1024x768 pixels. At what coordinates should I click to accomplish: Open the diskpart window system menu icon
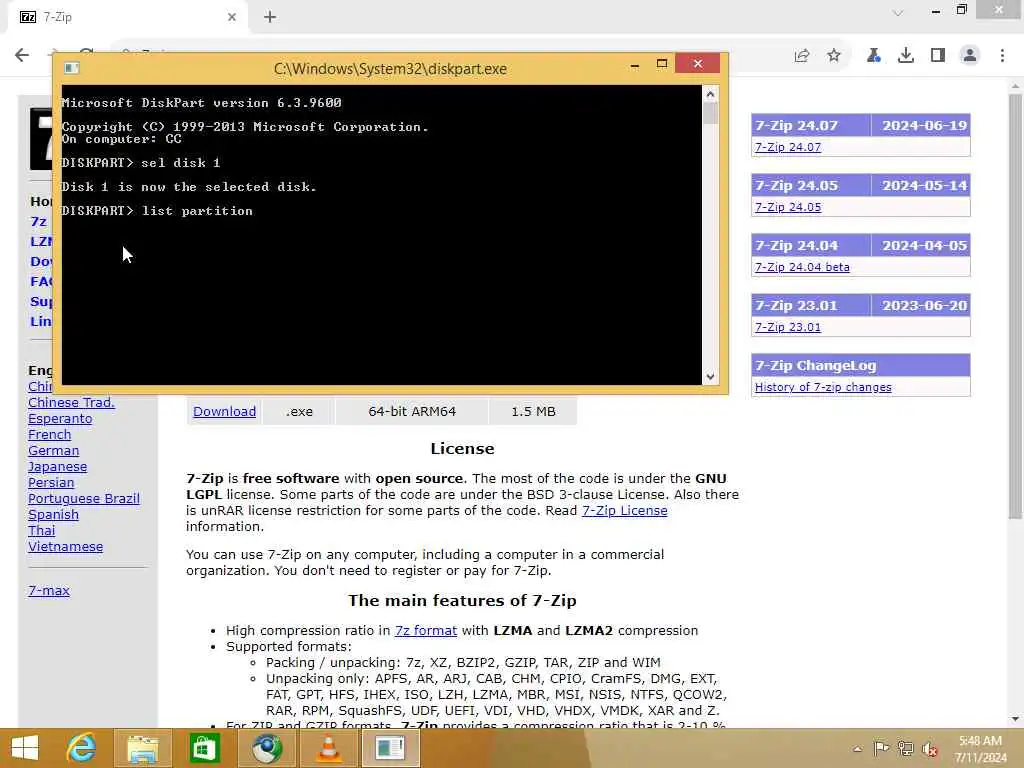pos(72,68)
